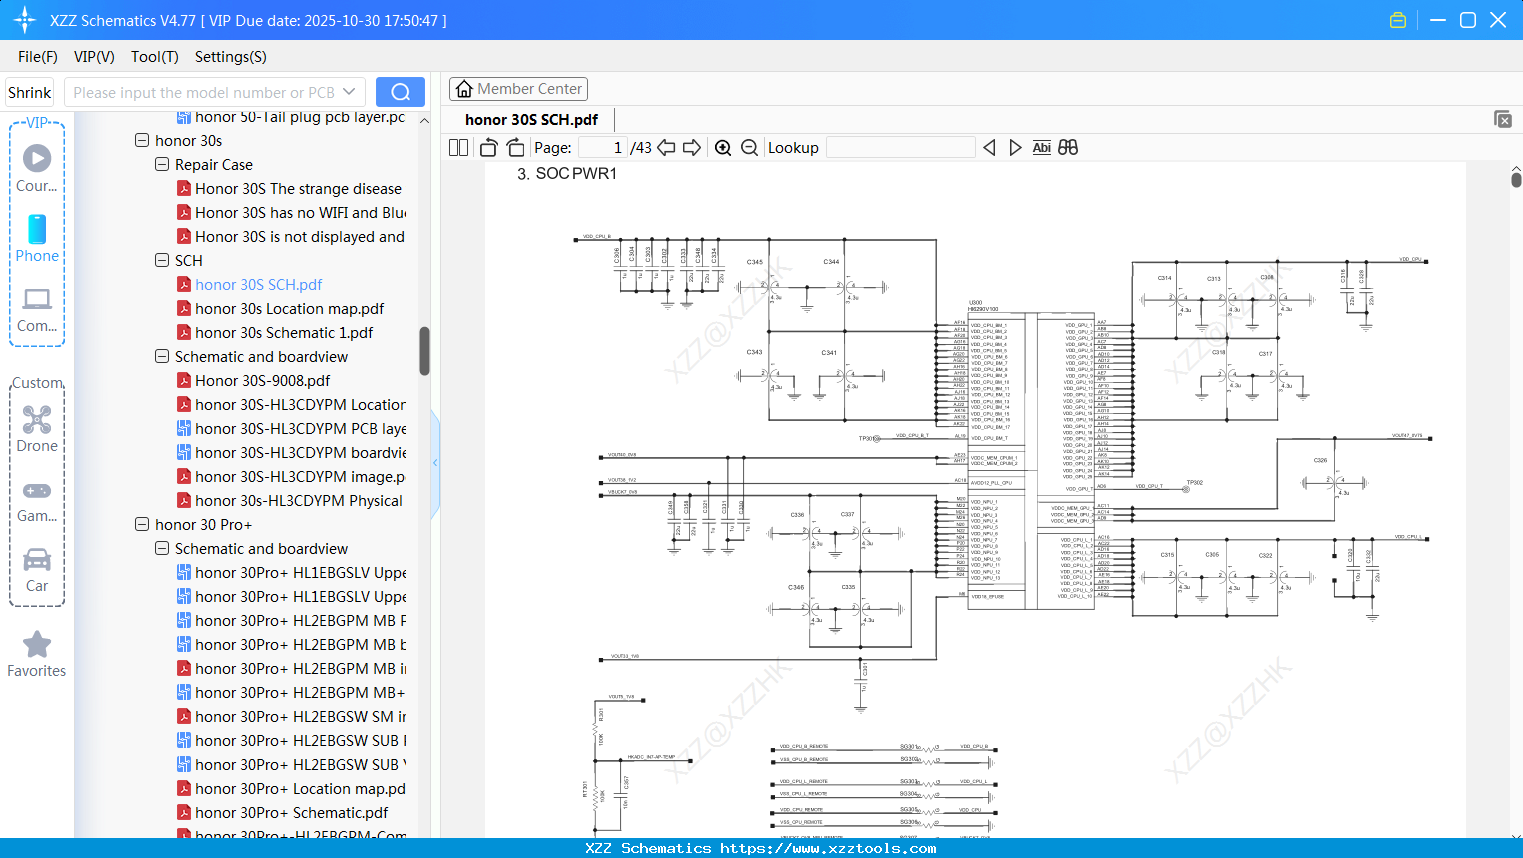Open honor 30Pro+ Location map.pdf
This screenshot has height=858, width=1523.
coord(300,789)
